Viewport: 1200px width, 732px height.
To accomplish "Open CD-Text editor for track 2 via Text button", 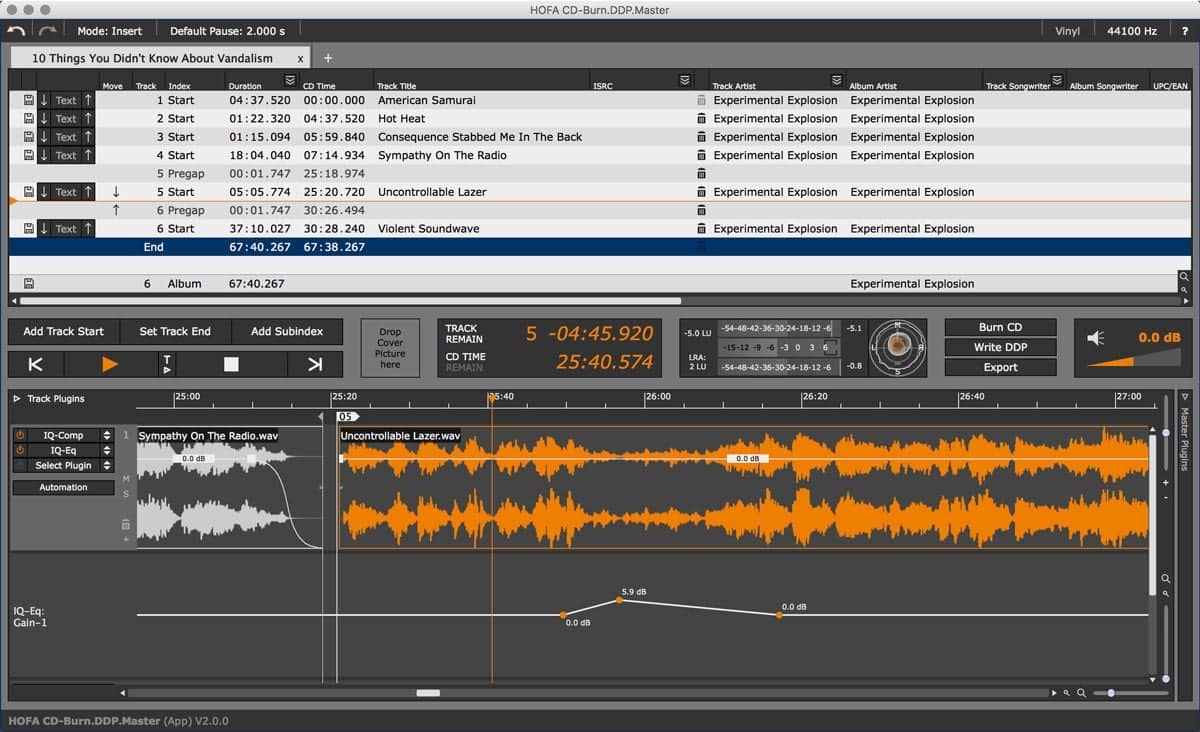I will coord(66,118).
